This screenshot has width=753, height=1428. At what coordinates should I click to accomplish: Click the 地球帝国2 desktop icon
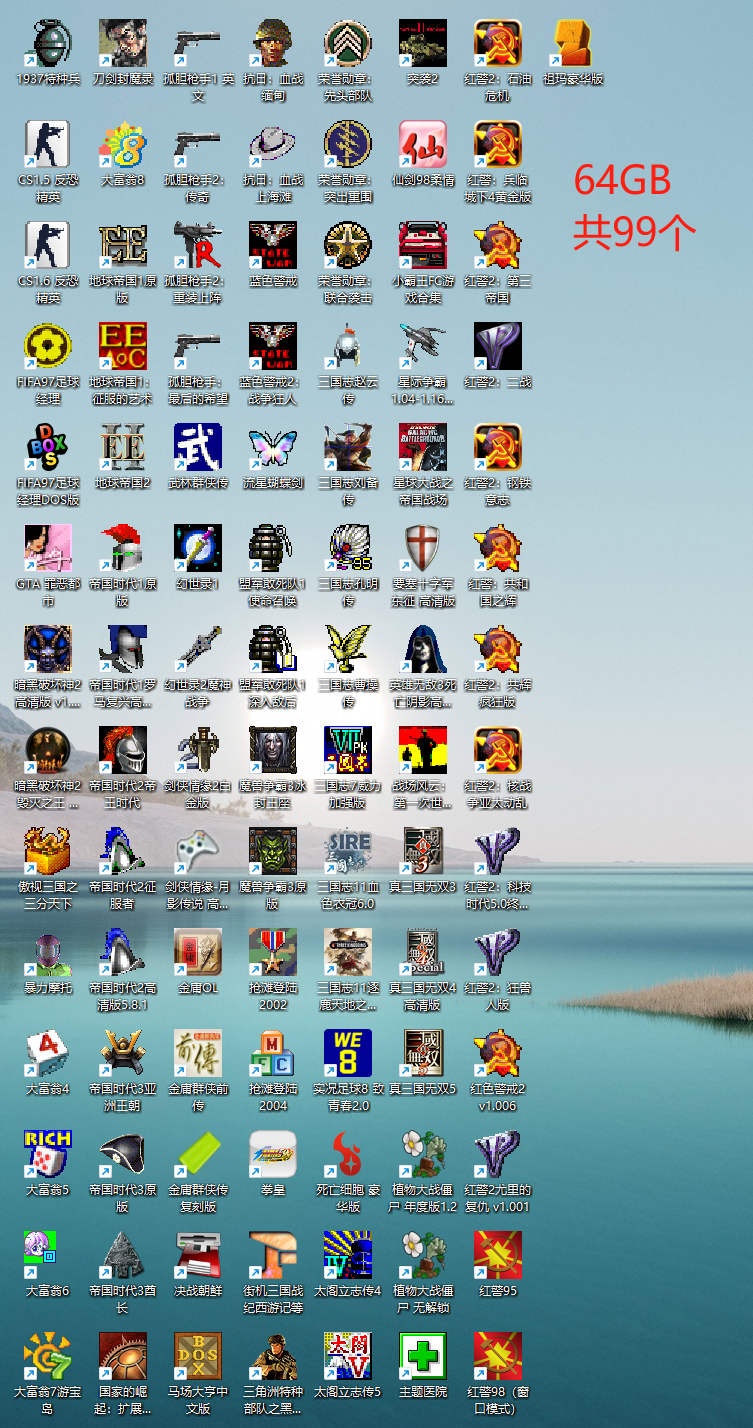123,448
